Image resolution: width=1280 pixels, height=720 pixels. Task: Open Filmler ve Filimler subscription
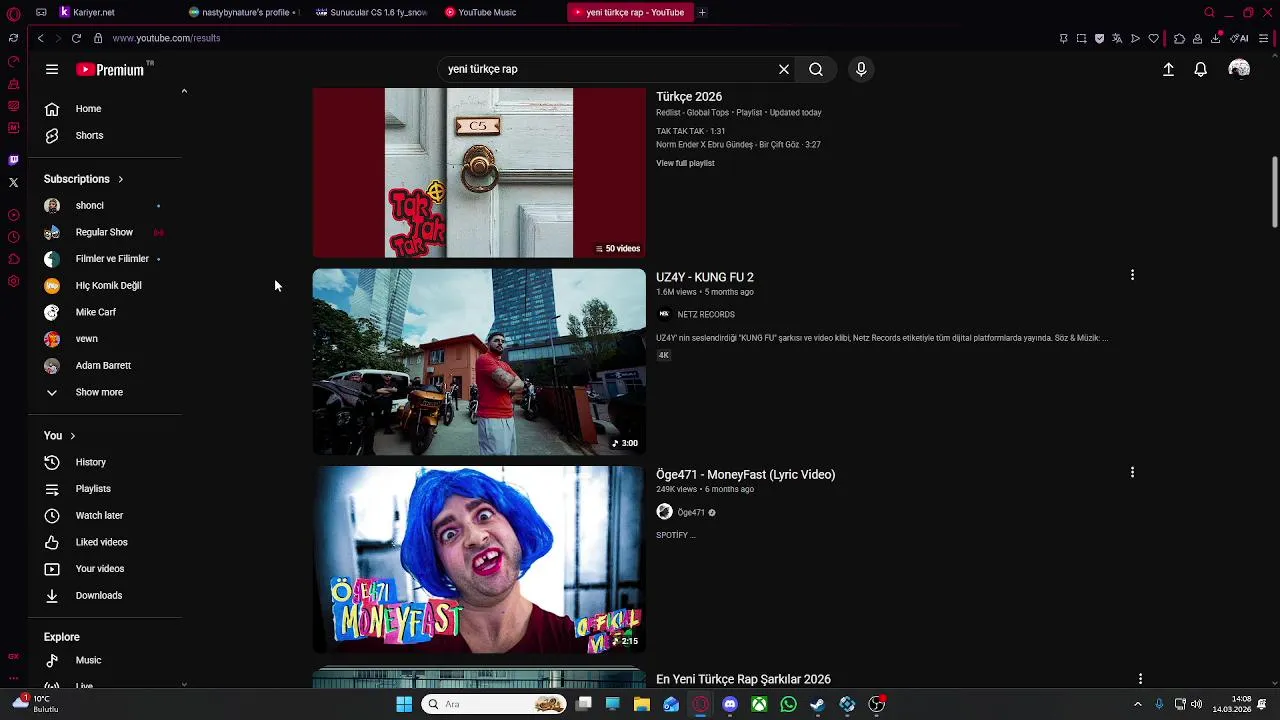[x=105, y=259]
